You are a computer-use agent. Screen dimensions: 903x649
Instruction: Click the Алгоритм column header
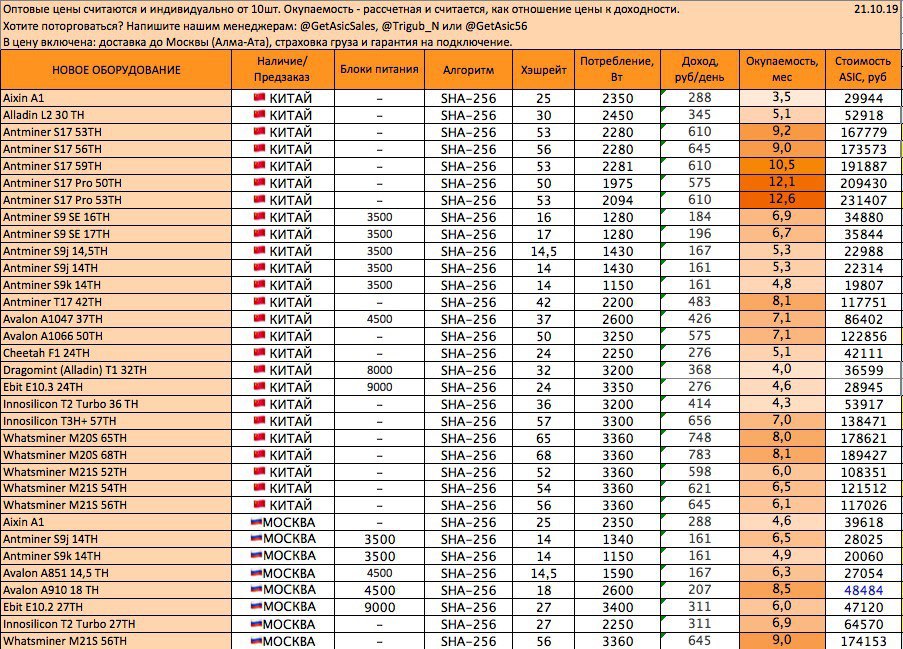(468, 70)
